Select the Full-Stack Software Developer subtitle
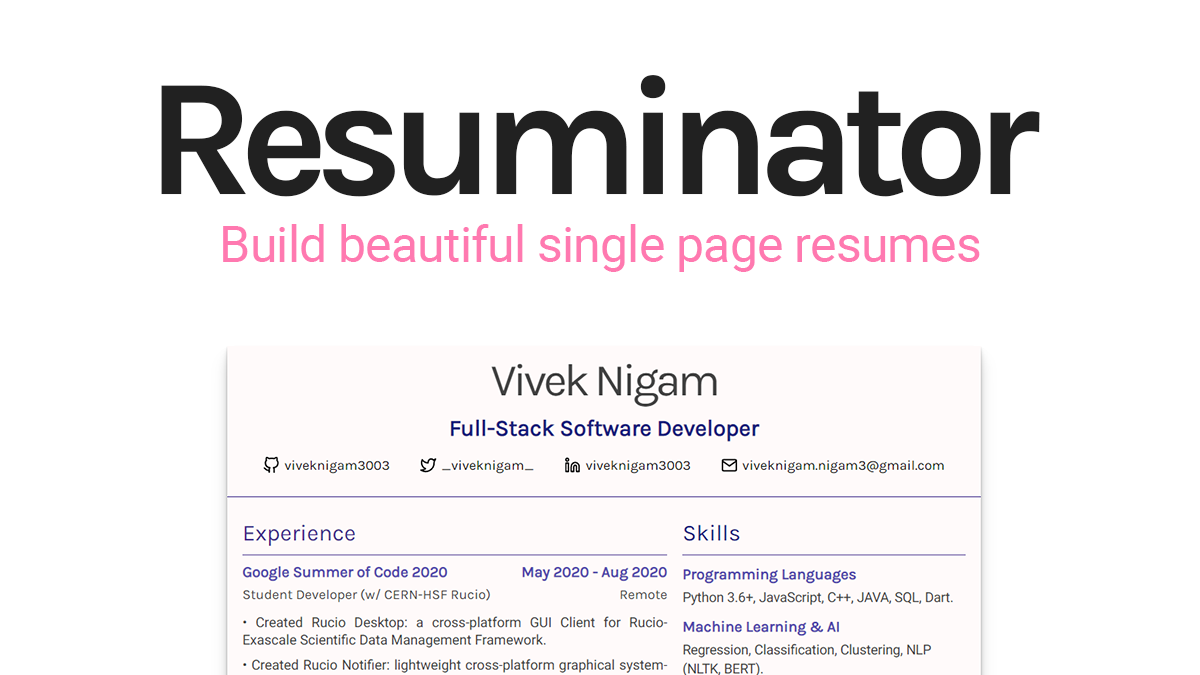The height and width of the screenshot is (675, 1200). coord(604,428)
